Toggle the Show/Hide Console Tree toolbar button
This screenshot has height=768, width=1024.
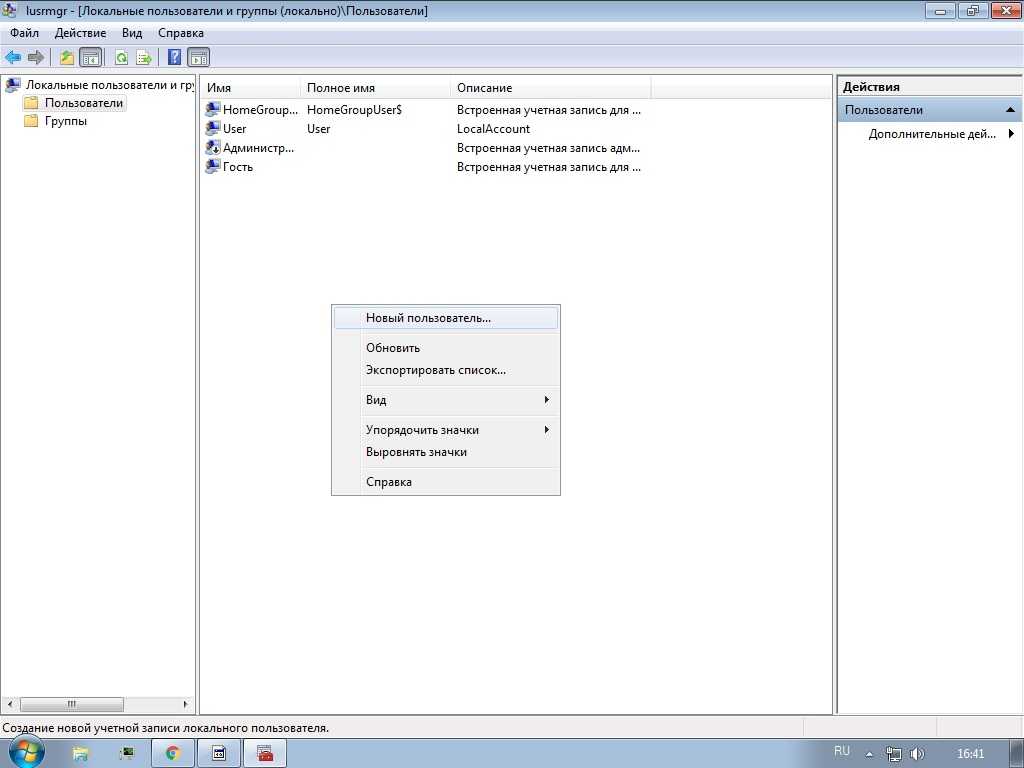[91, 57]
